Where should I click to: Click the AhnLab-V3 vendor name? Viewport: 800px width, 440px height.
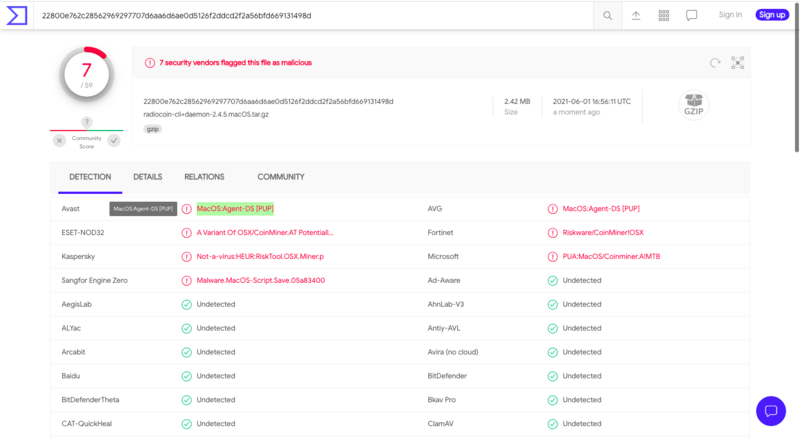coord(445,304)
